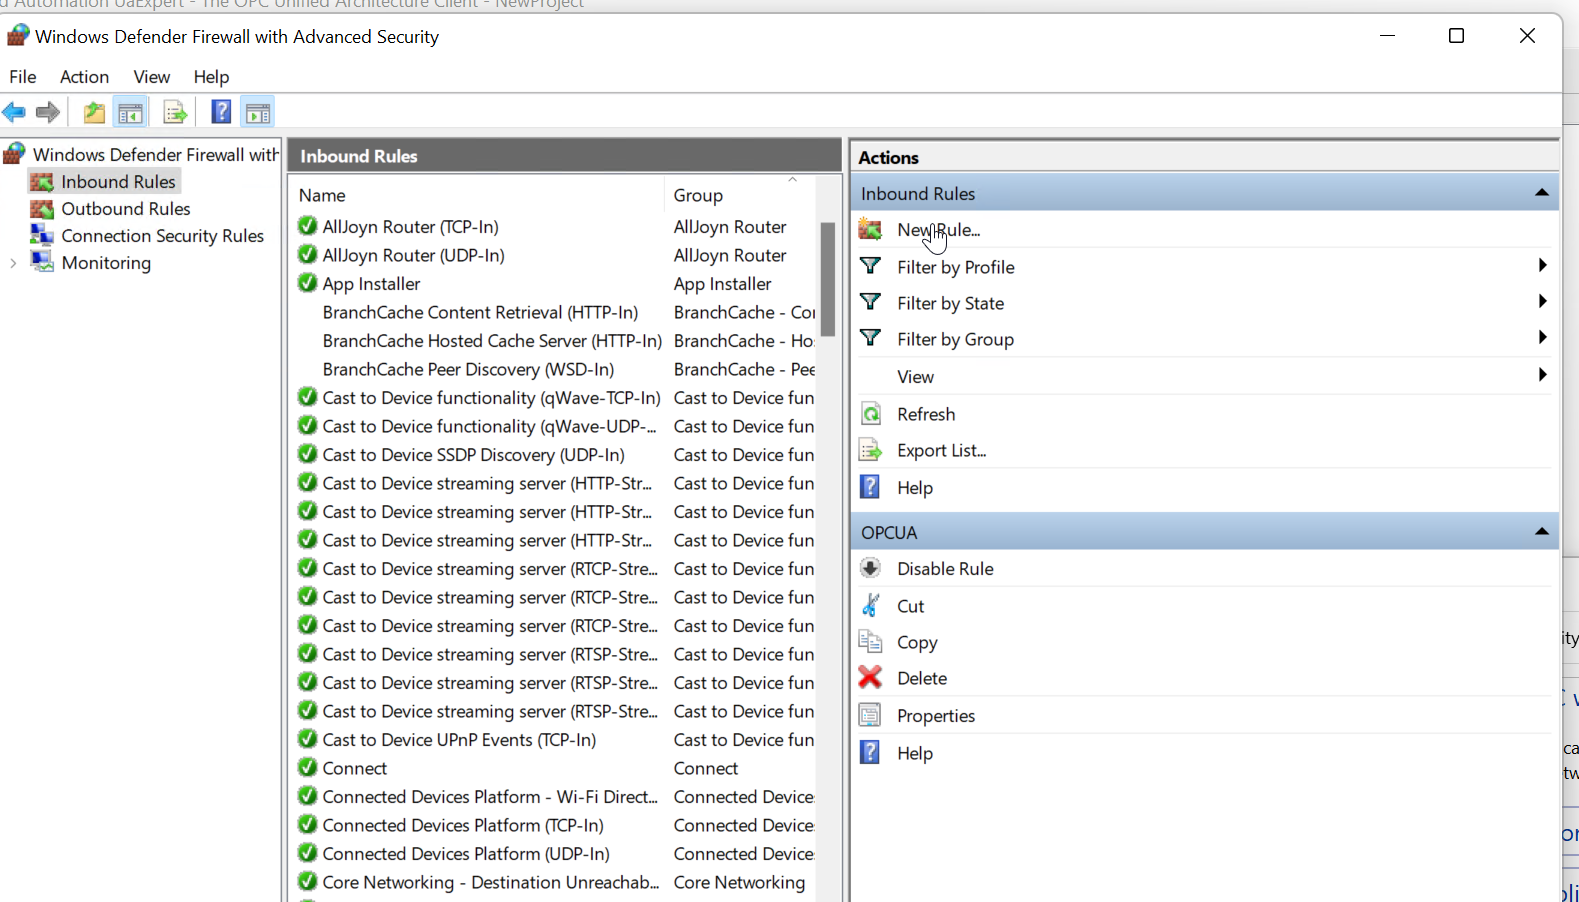Select Outbound Rules in the tree
The height and width of the screenshot is (902, 1579).
(x=126, y=209)
